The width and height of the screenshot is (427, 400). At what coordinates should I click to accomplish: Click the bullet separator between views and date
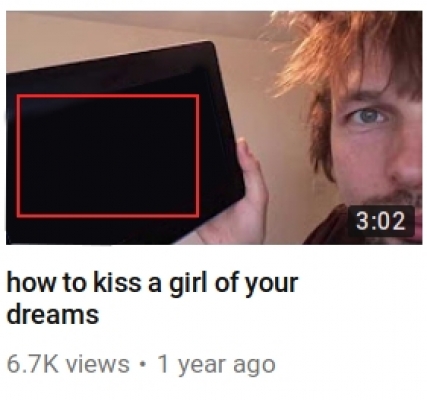143,364
